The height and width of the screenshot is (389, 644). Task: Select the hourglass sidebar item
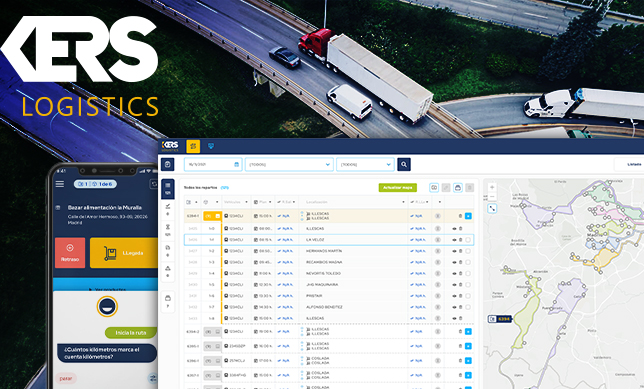click(168, 230)
